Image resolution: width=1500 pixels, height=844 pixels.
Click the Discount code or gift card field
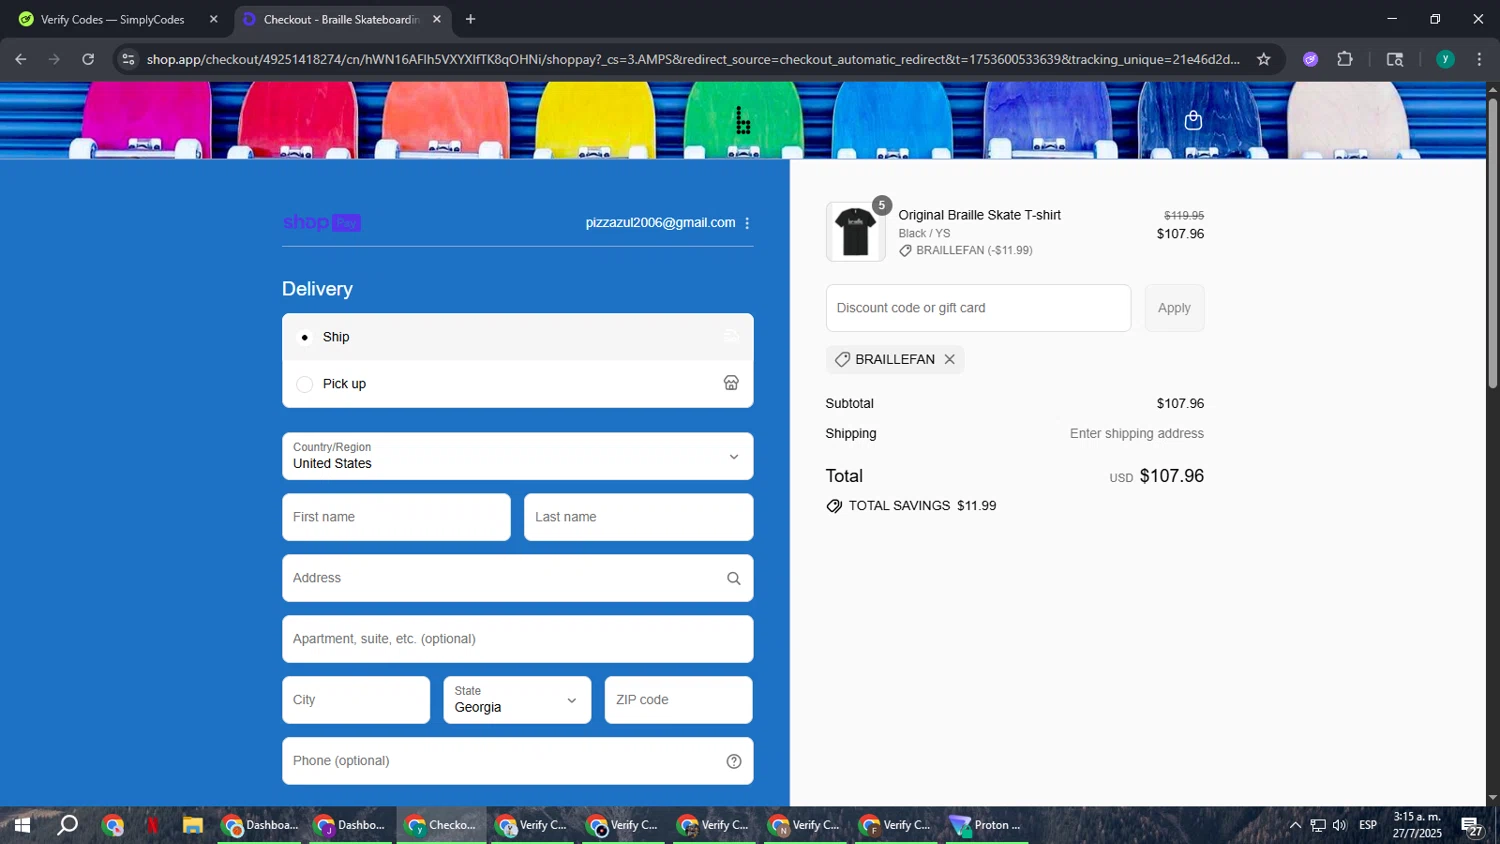[978, 308]
